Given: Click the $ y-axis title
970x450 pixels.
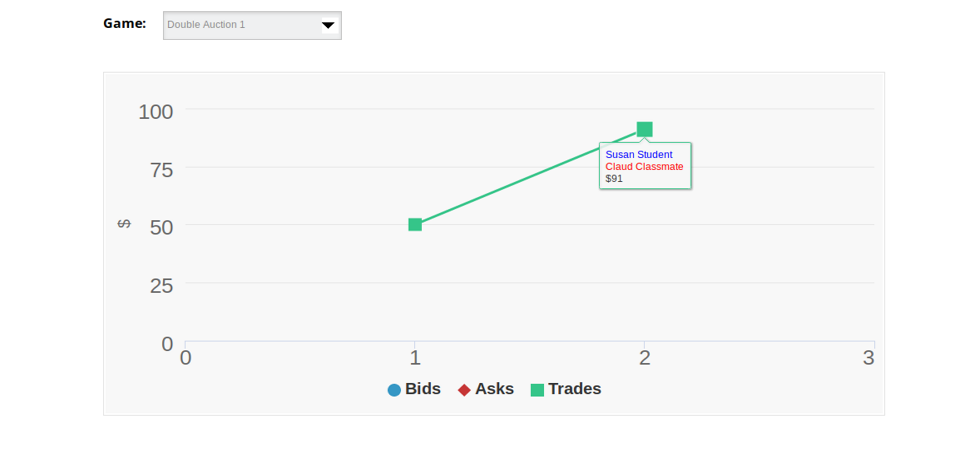Looking at the screenshot, I should [x=124, y=224].
